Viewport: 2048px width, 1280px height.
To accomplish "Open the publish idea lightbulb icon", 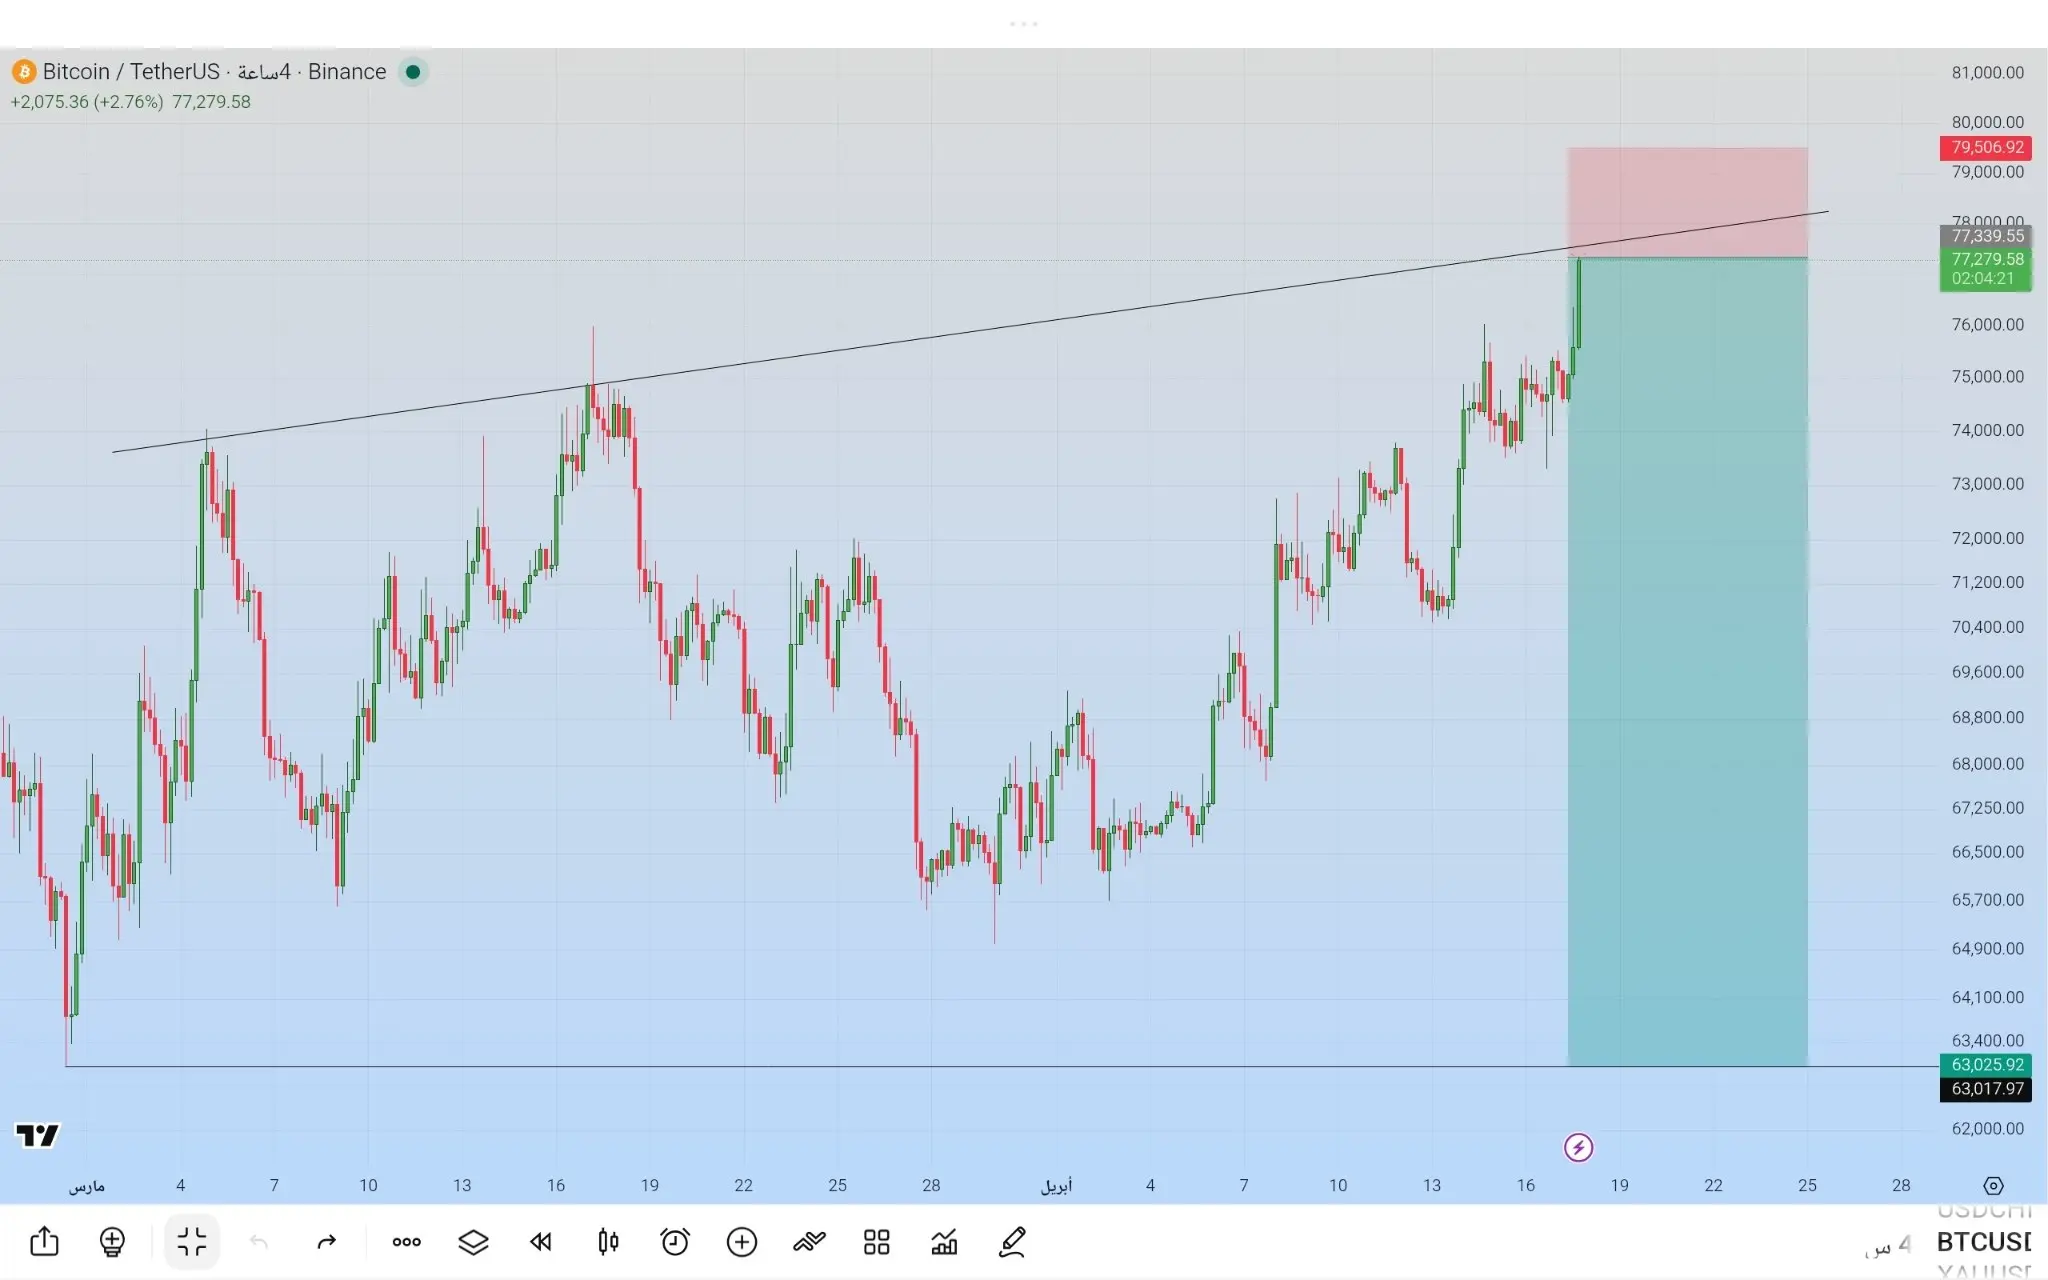I will 112,1242.
